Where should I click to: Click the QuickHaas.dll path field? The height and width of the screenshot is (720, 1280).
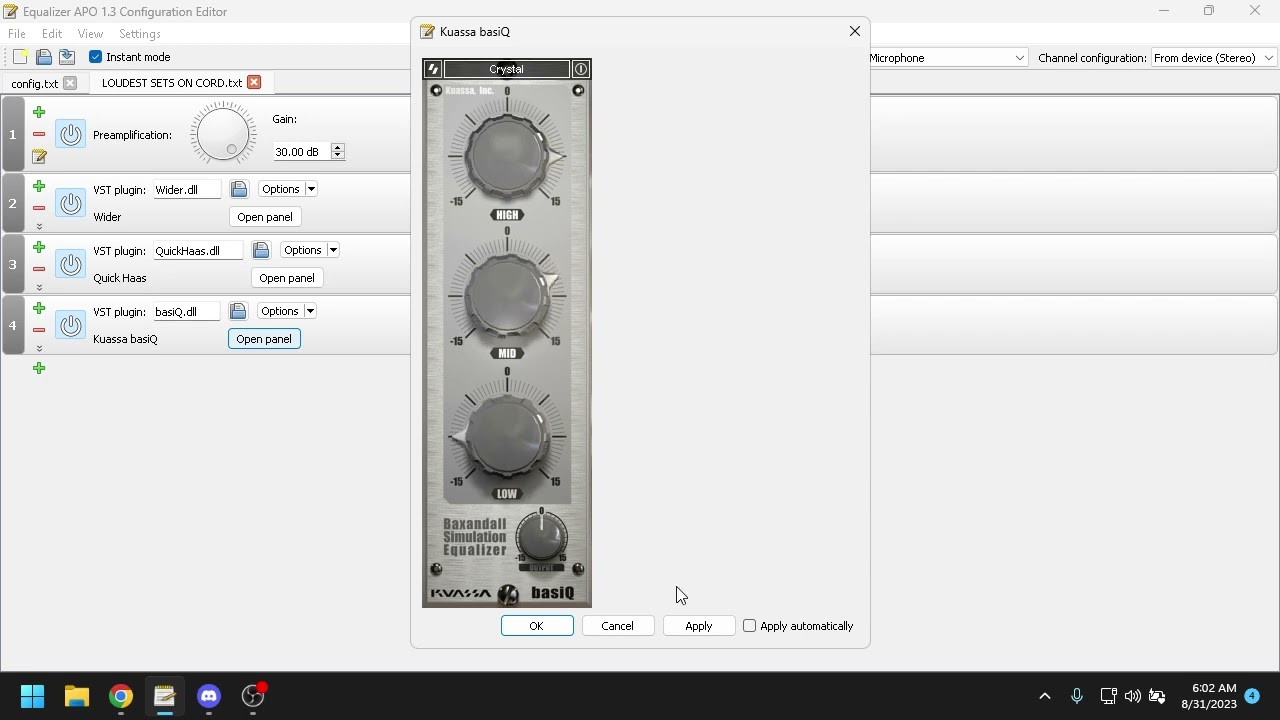(198, 251)
